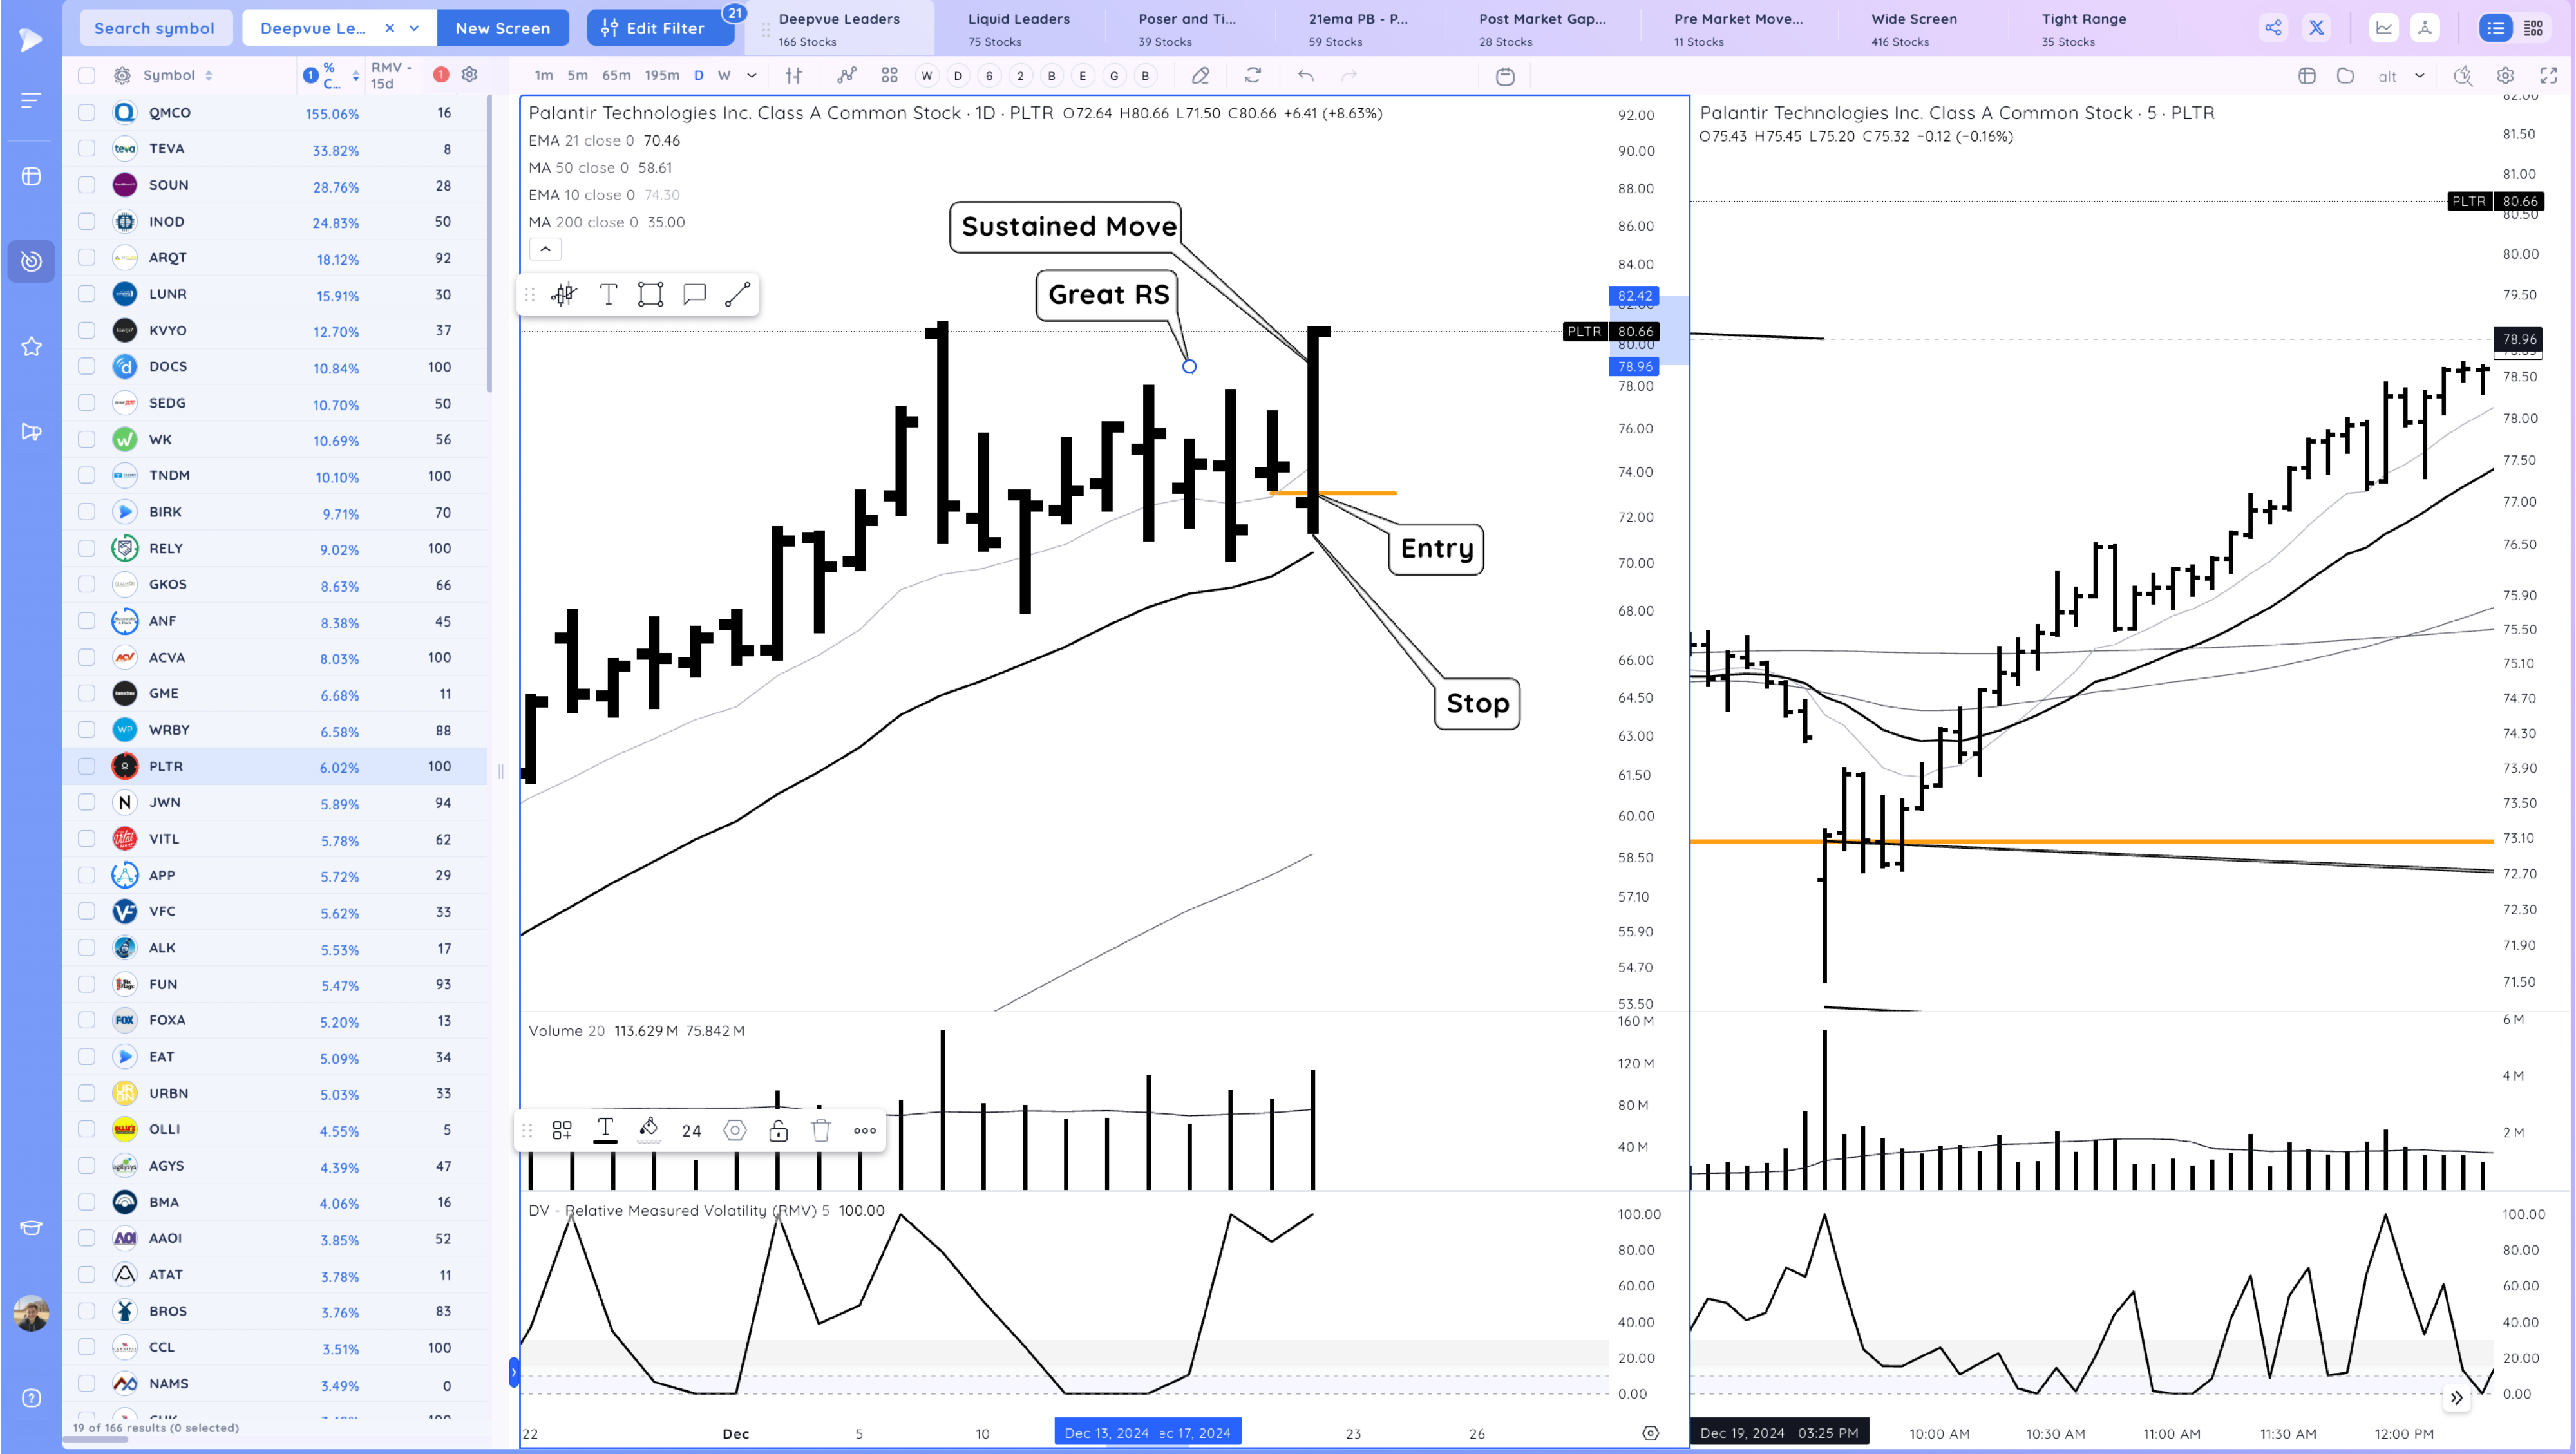2576x1454 pixels.
Task: Select the rectangle drawing tool
Action: 651,294
